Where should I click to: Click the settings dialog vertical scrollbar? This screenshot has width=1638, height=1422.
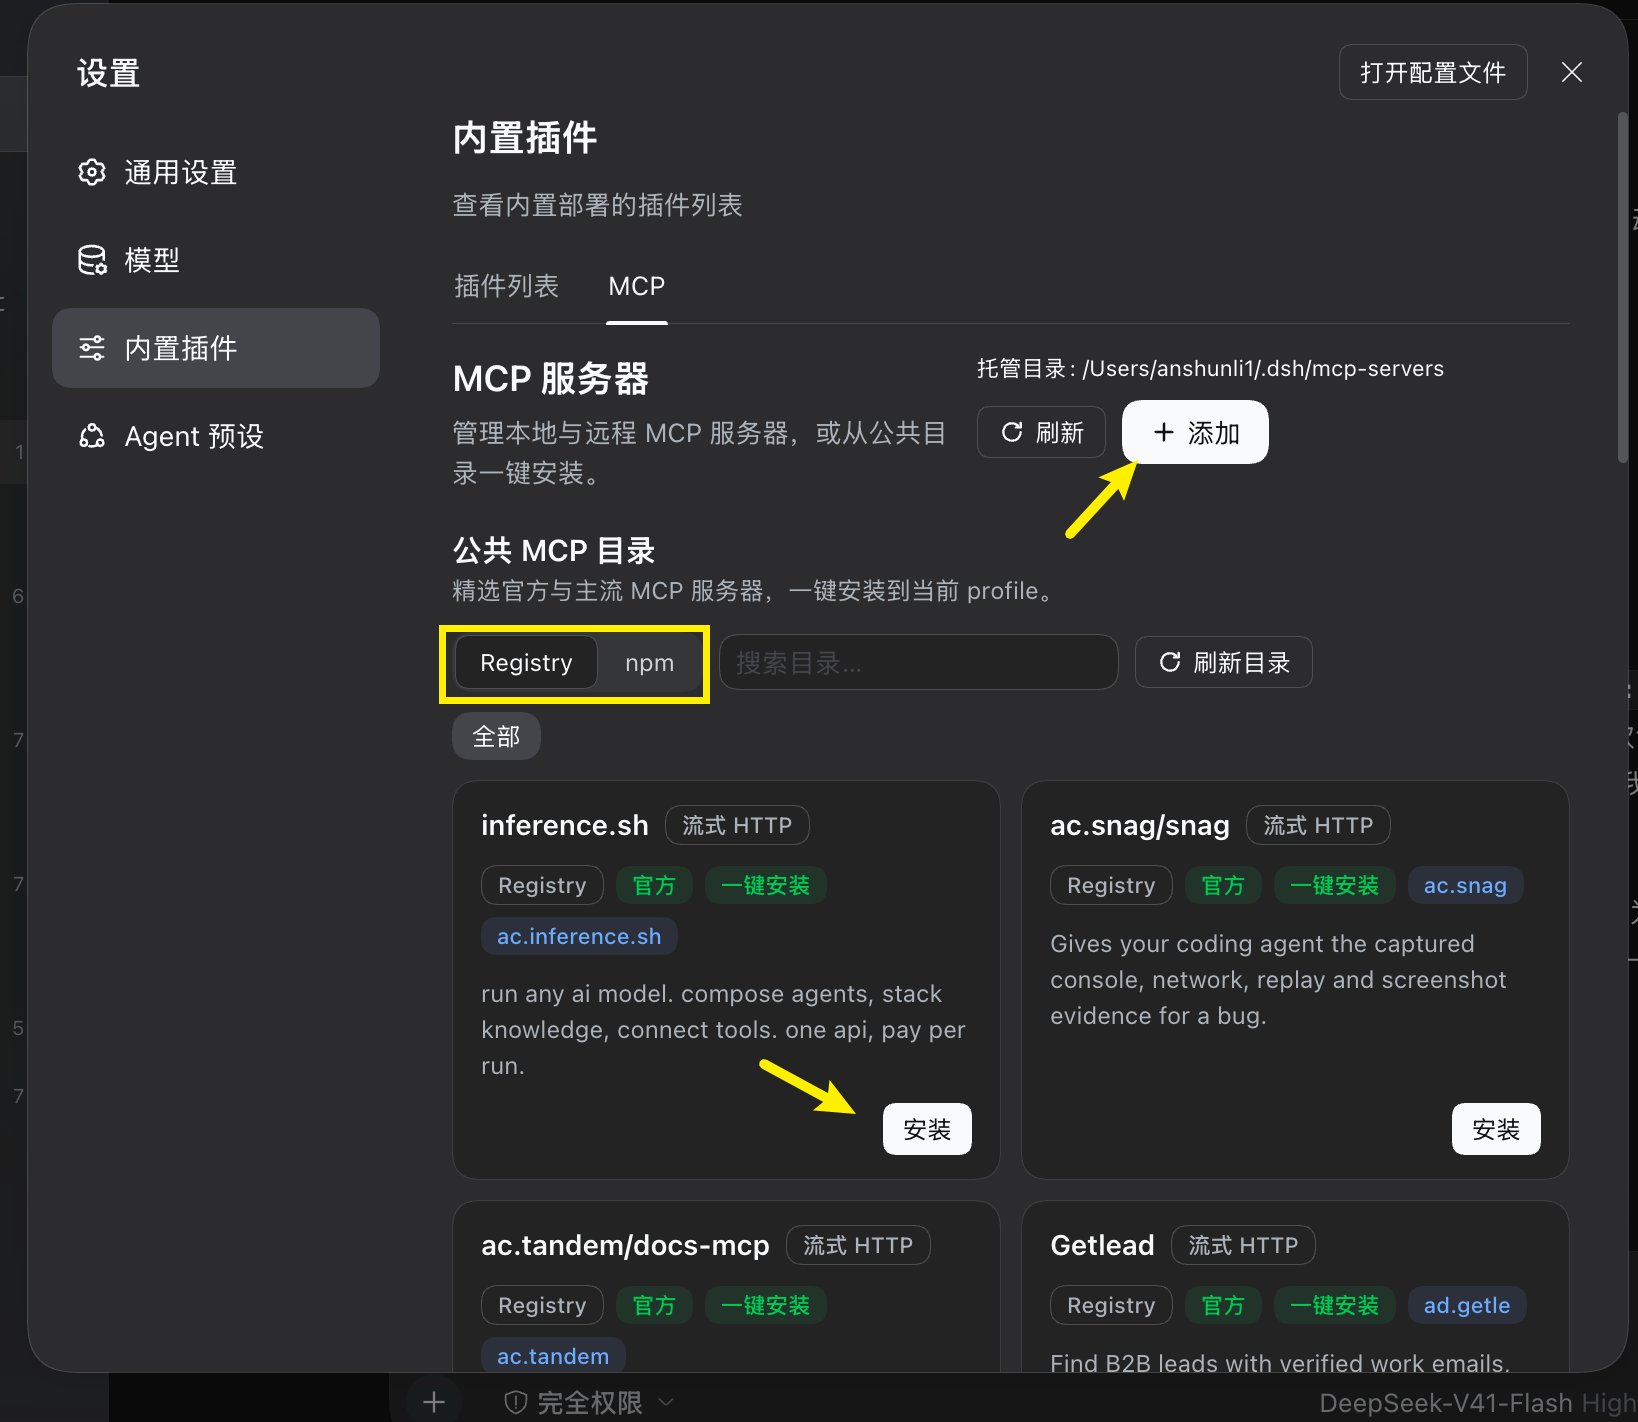[x=1622, y=288]
